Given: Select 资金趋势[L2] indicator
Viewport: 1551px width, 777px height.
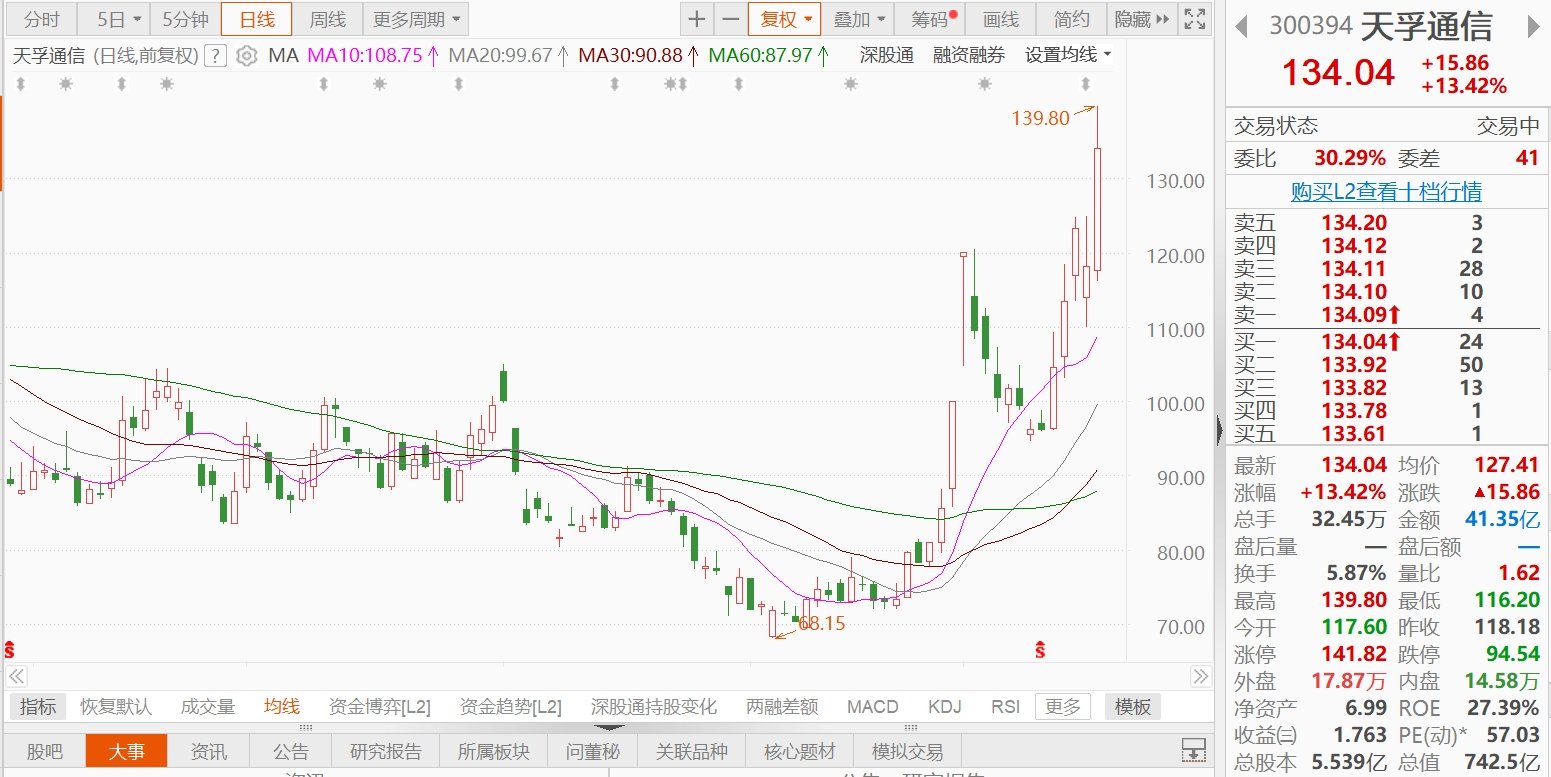Looking at the screenshot, I should tap(511, 707).
